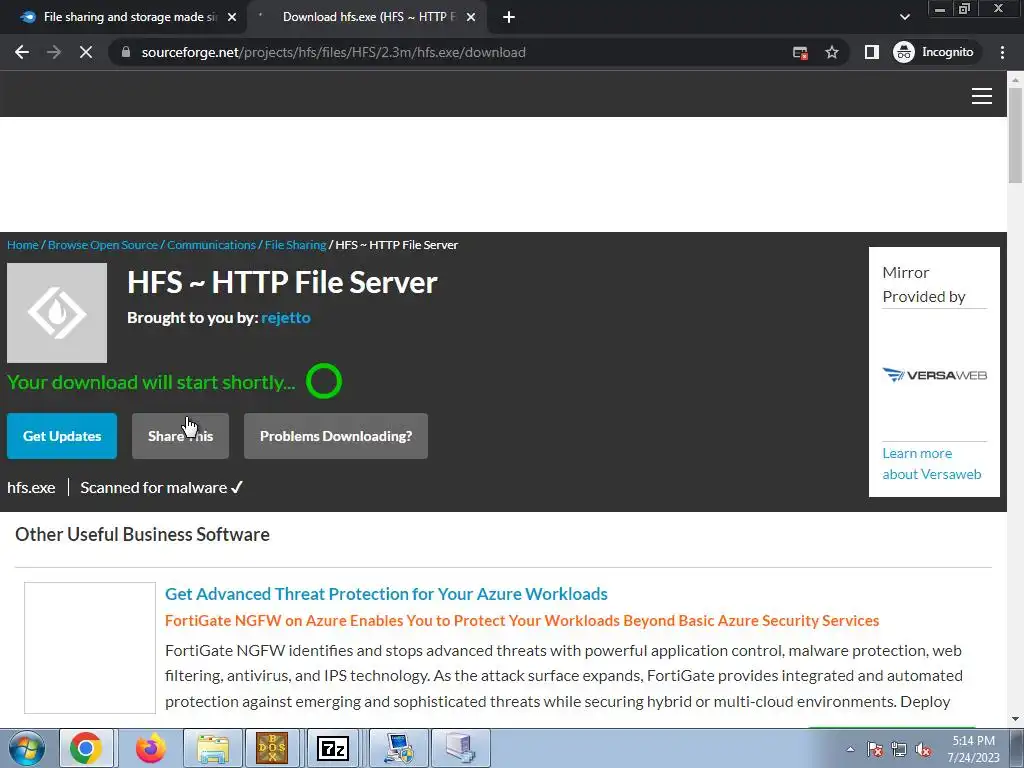Screen dimensions: 1024x768
Task: Click the blocked content icon in address bar
Action: coord(800,52)
